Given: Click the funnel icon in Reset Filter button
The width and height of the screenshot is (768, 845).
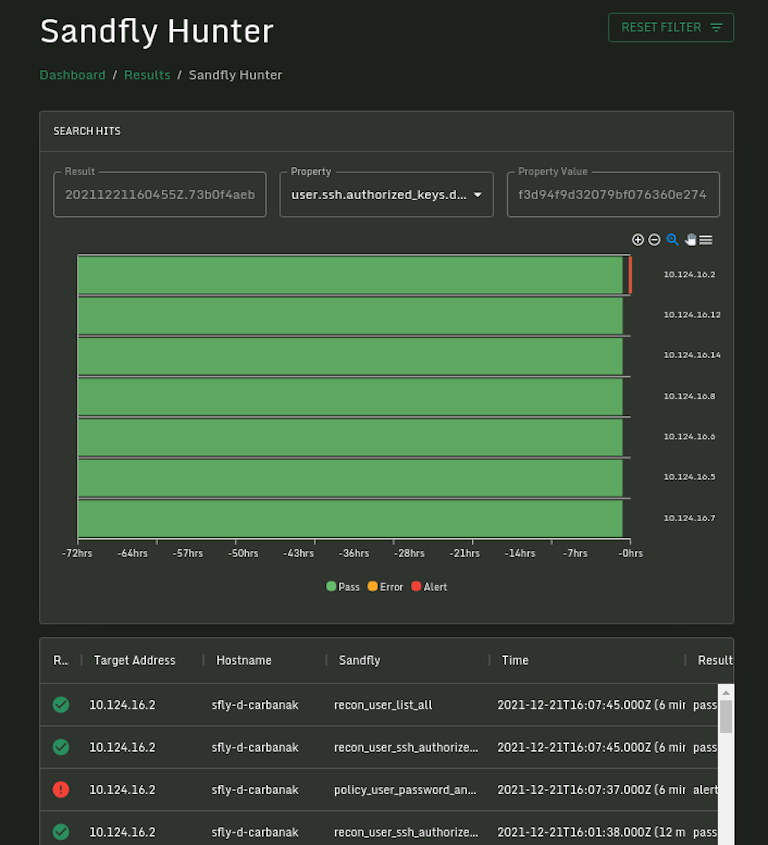Looking at the screenshot, I should [x=718, y=27].
